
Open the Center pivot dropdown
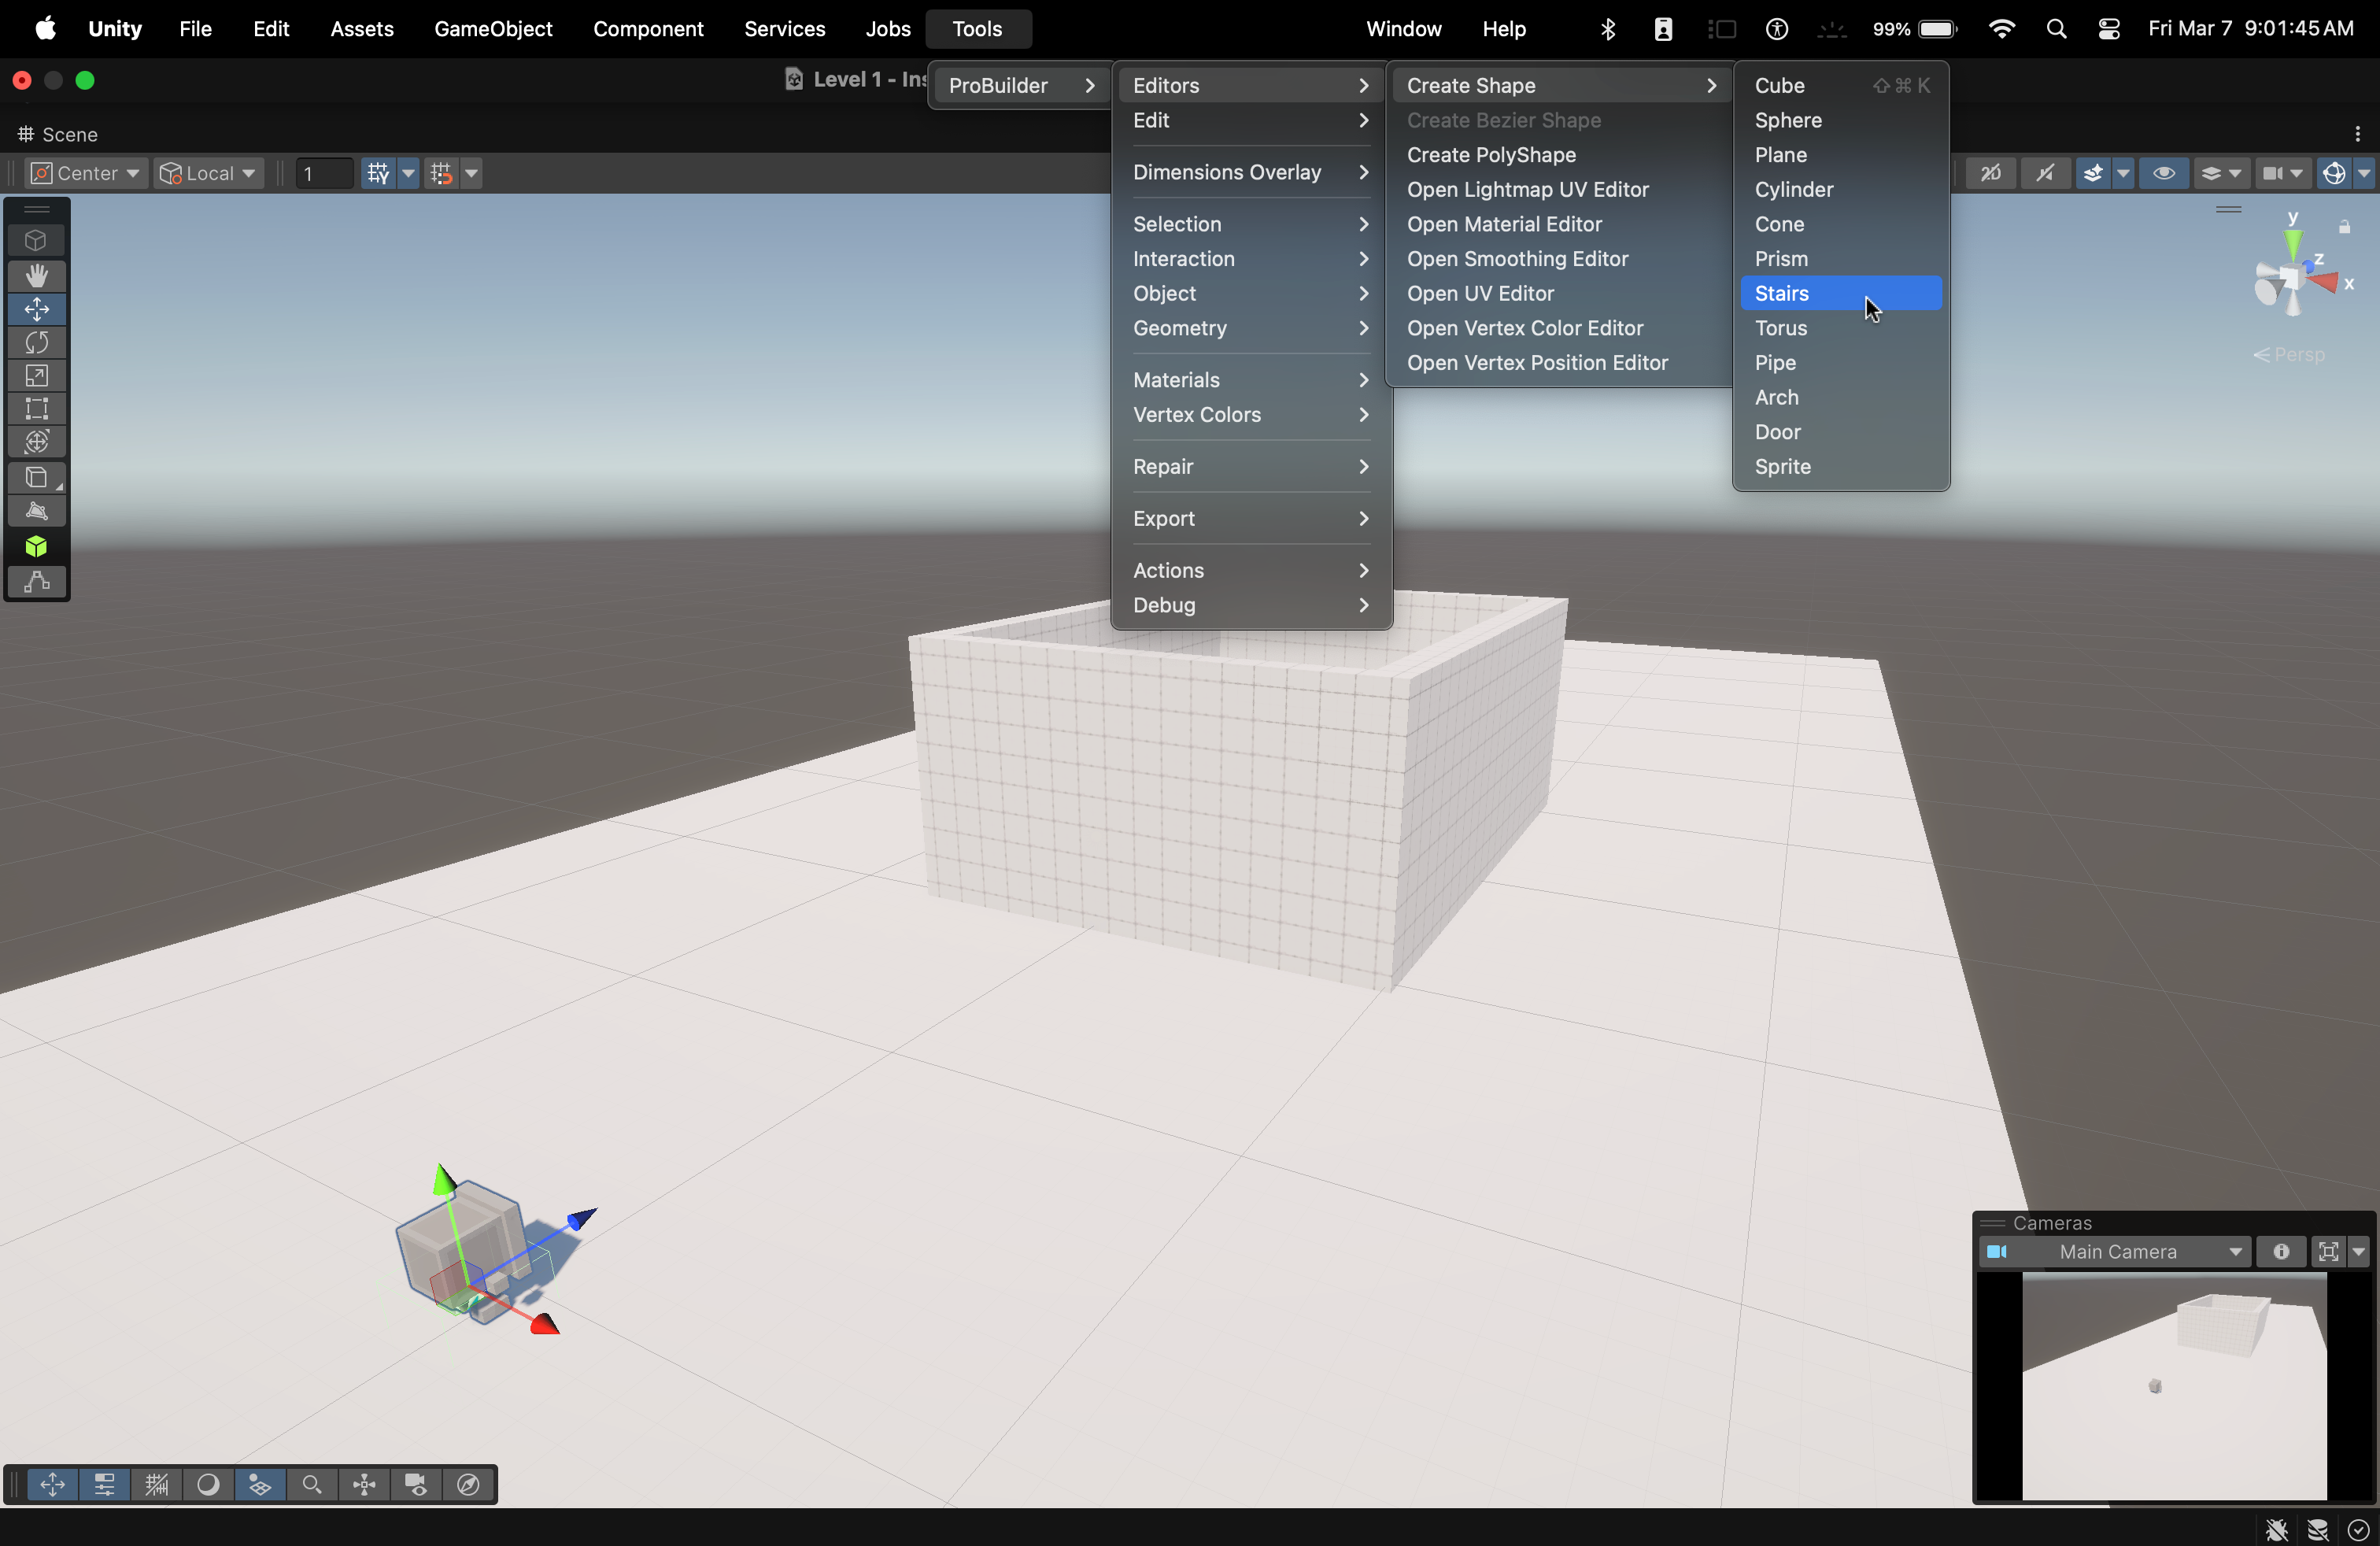click(86, 173)
